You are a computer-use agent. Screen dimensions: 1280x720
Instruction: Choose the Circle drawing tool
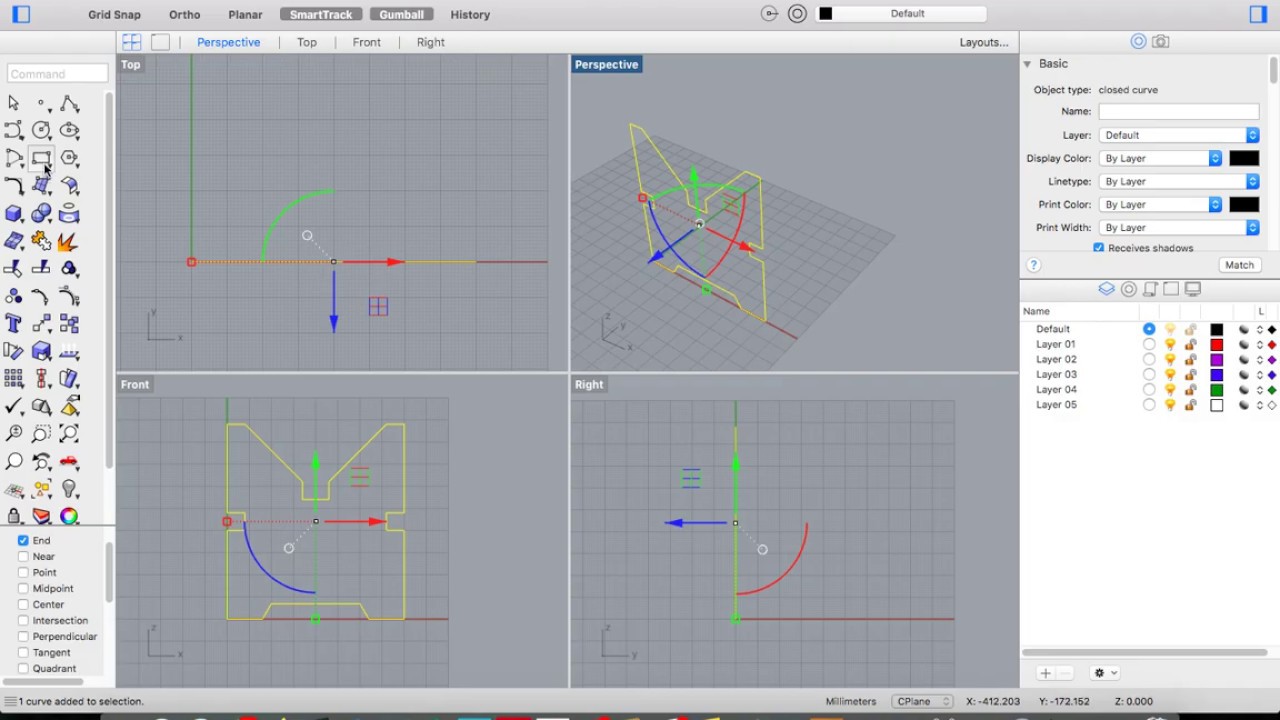tap(41, 130)
